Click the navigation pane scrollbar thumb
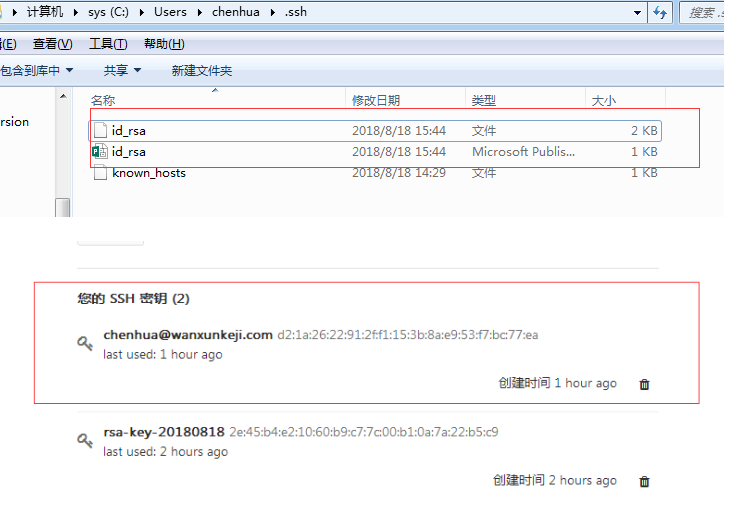Image resolution: width=733 pixels, height=530 pixels. point(63,208)
